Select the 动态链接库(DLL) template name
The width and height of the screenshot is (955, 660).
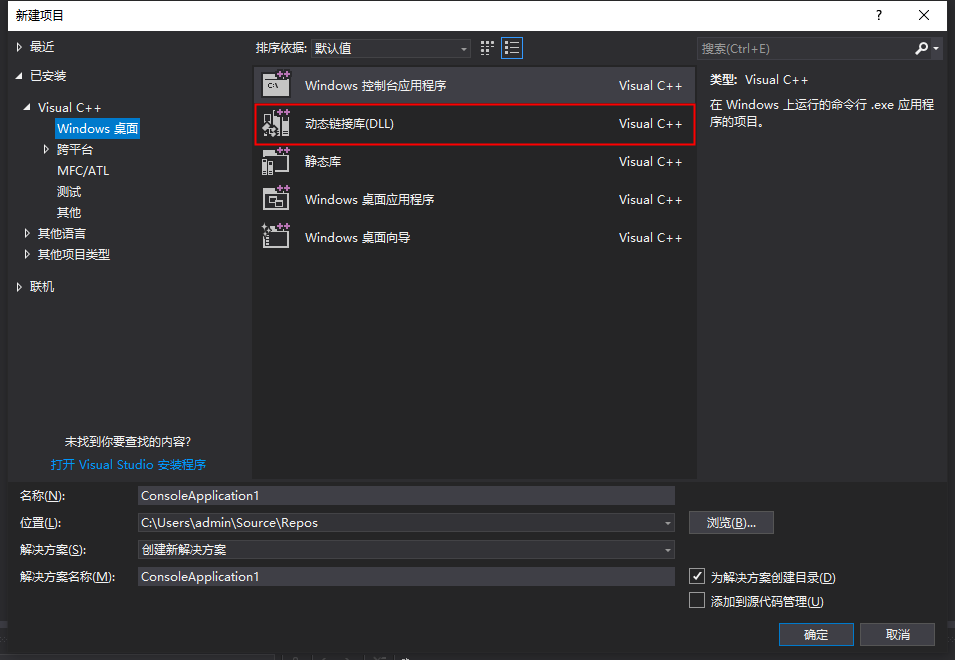pyautogui.click(x=350, y=124)
